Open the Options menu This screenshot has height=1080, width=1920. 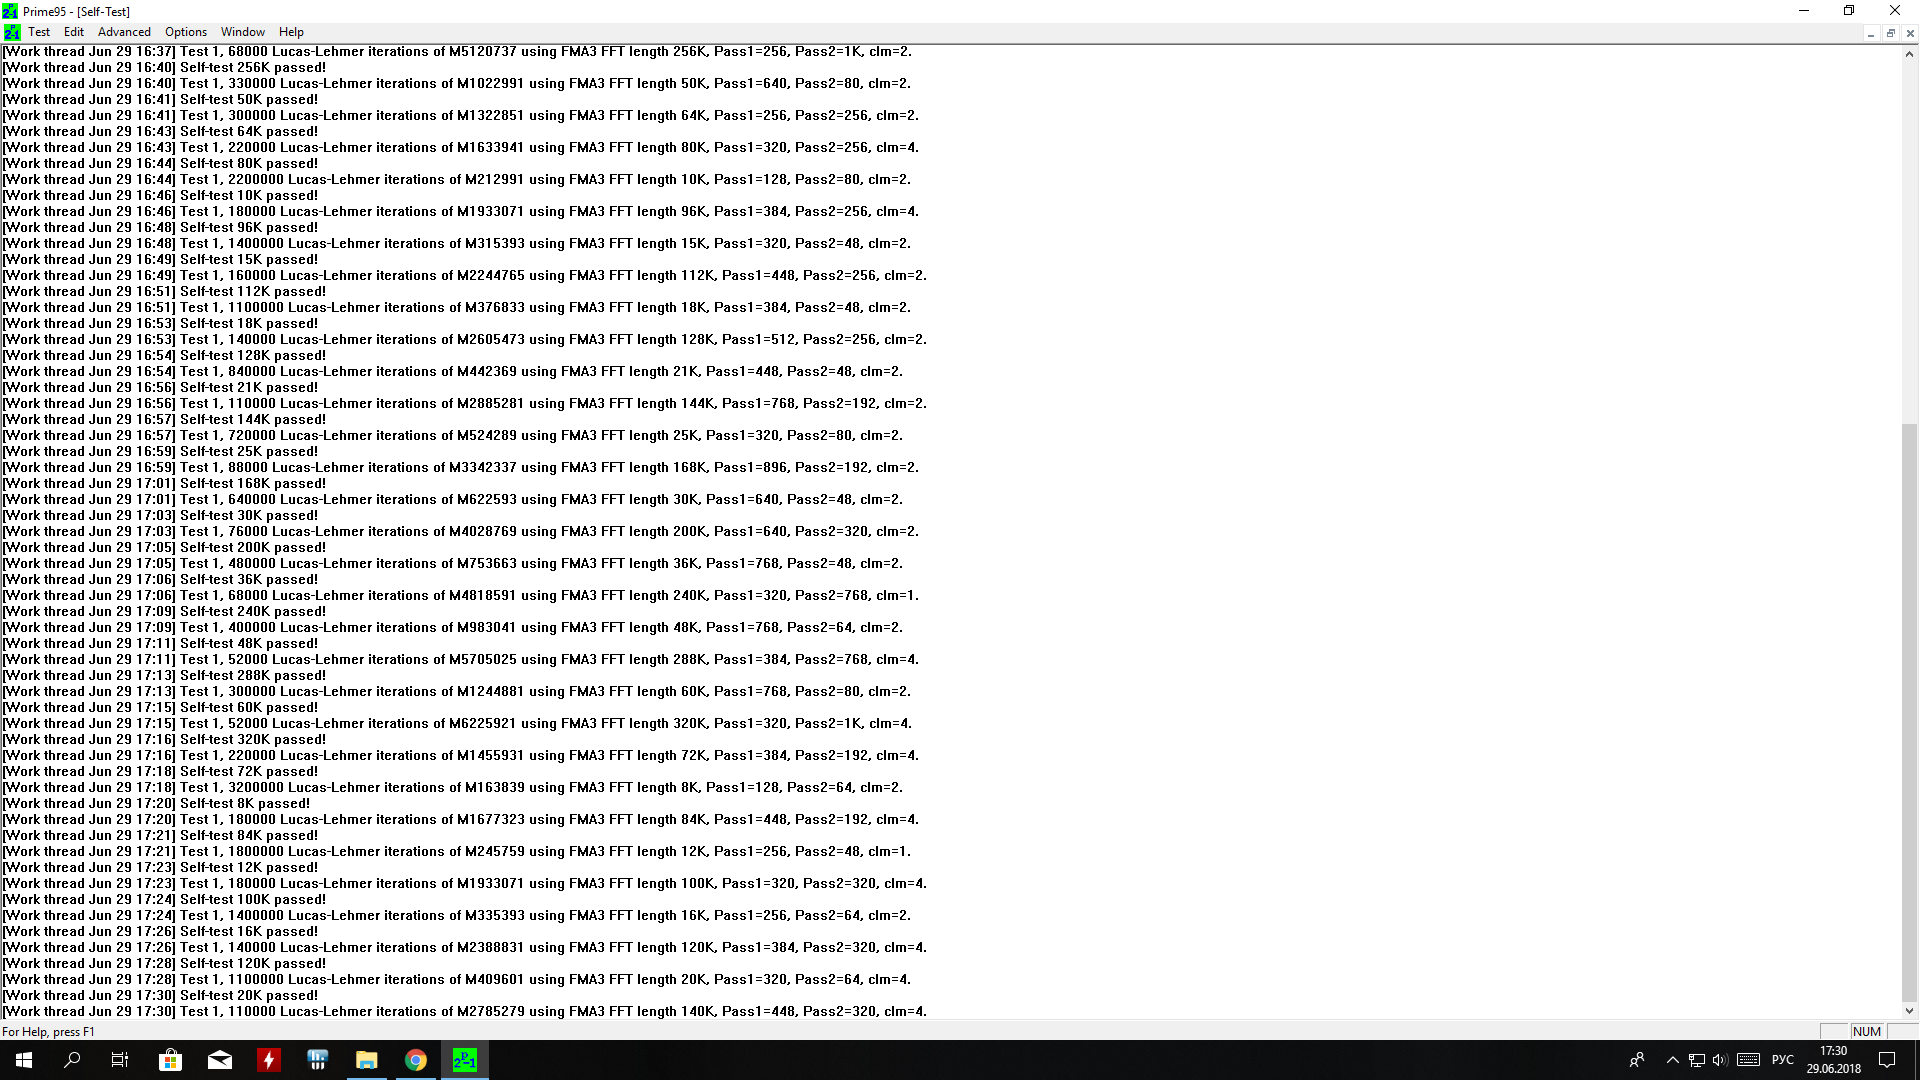coord(186,32)
